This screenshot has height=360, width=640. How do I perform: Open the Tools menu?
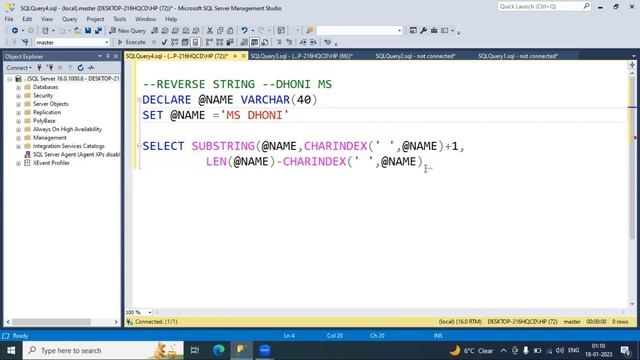click(x=120, y=19)
